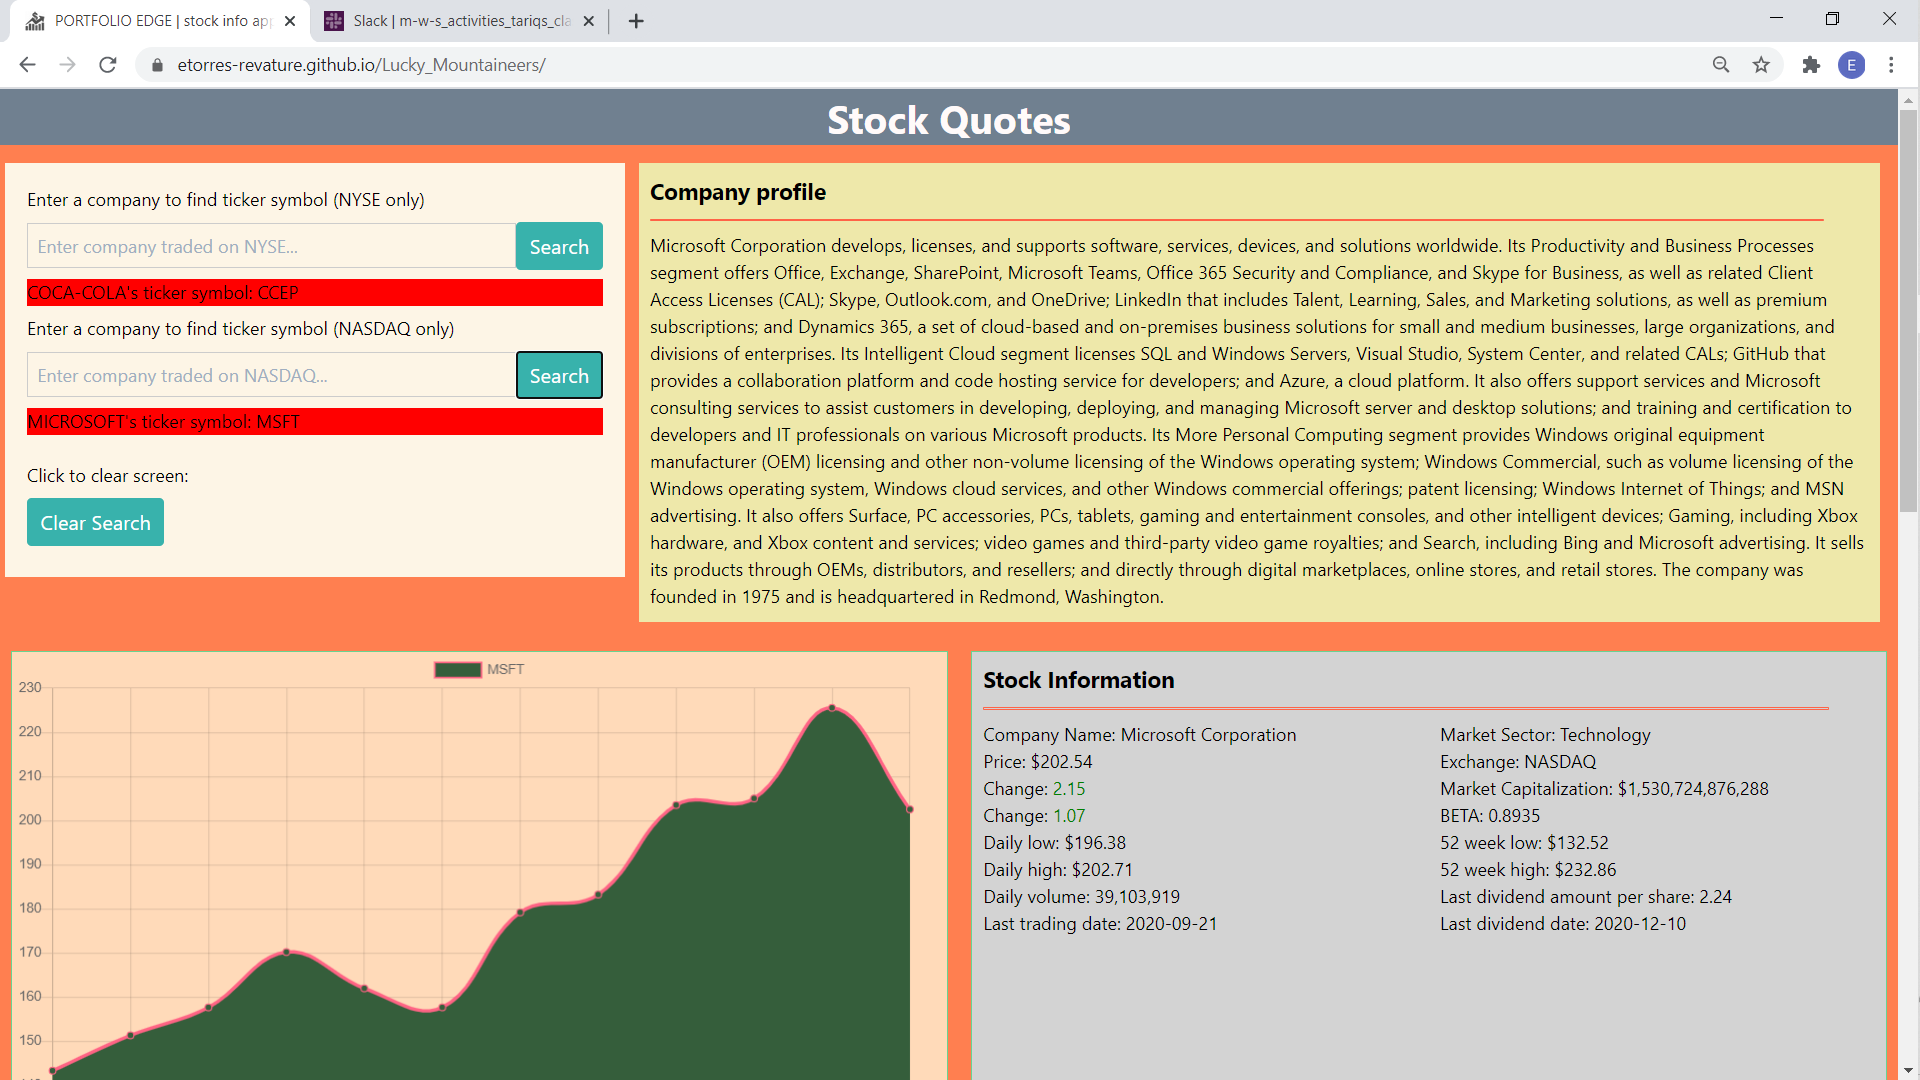Click the NYSE only instruction label
Image resolution: width=1920 pixels, height=1080 pixels.
click(x=226, y=200)
